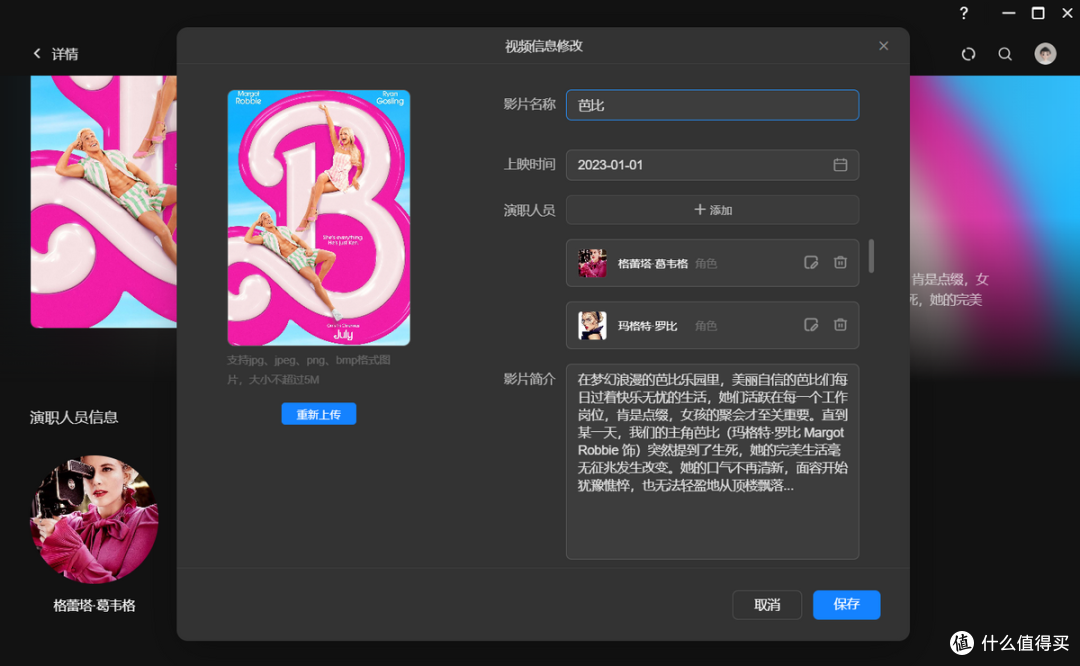Image resolution: width=1080 pixels, height=666 pixels.
Task: Click the cast list scrollbar
Action: [872, 256]
